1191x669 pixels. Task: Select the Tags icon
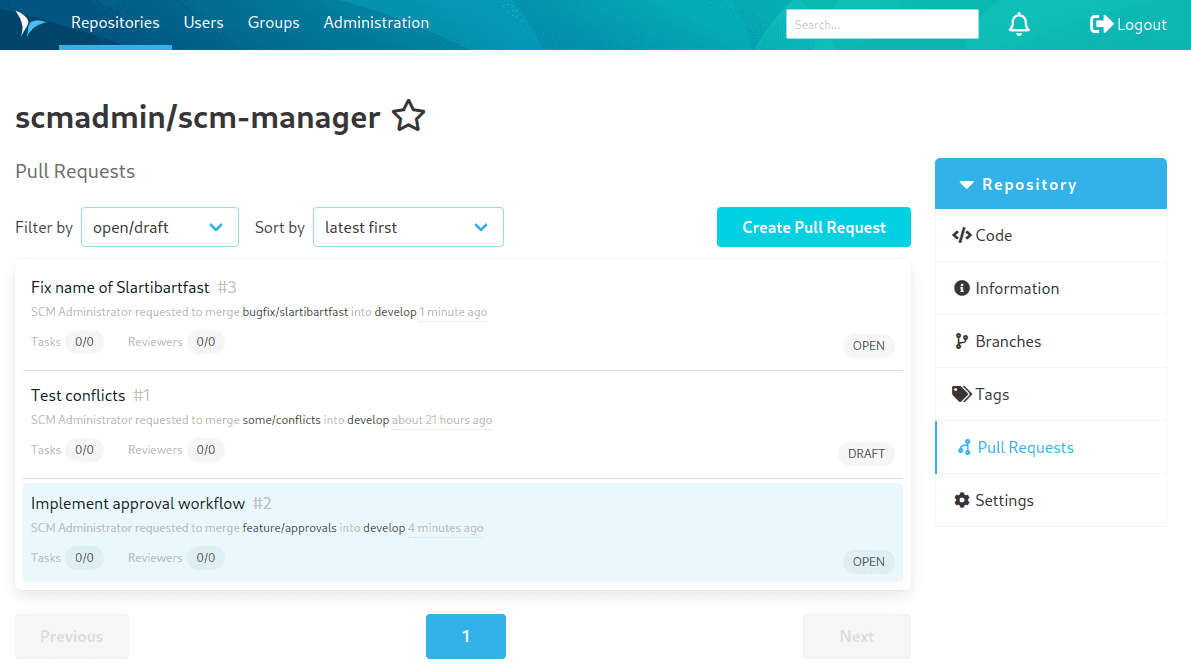pos(963,394)
